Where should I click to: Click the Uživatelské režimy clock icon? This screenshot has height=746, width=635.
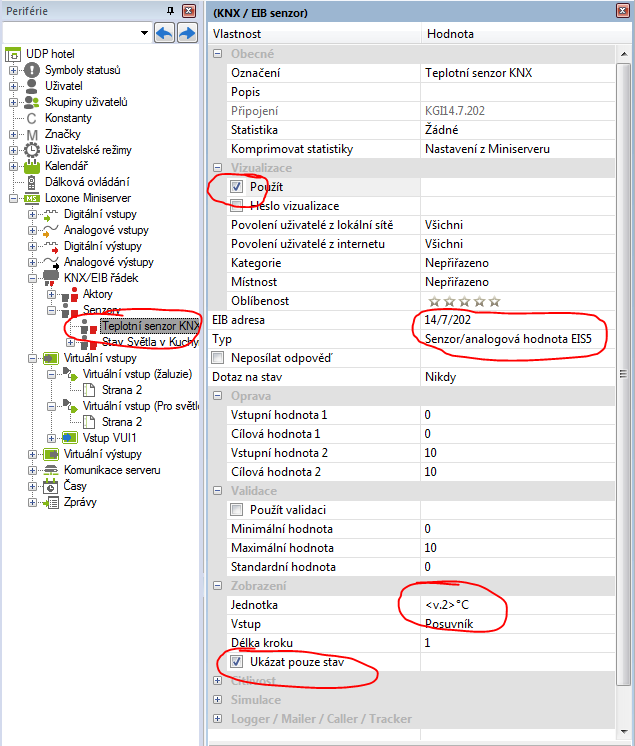tap(31, 150)
